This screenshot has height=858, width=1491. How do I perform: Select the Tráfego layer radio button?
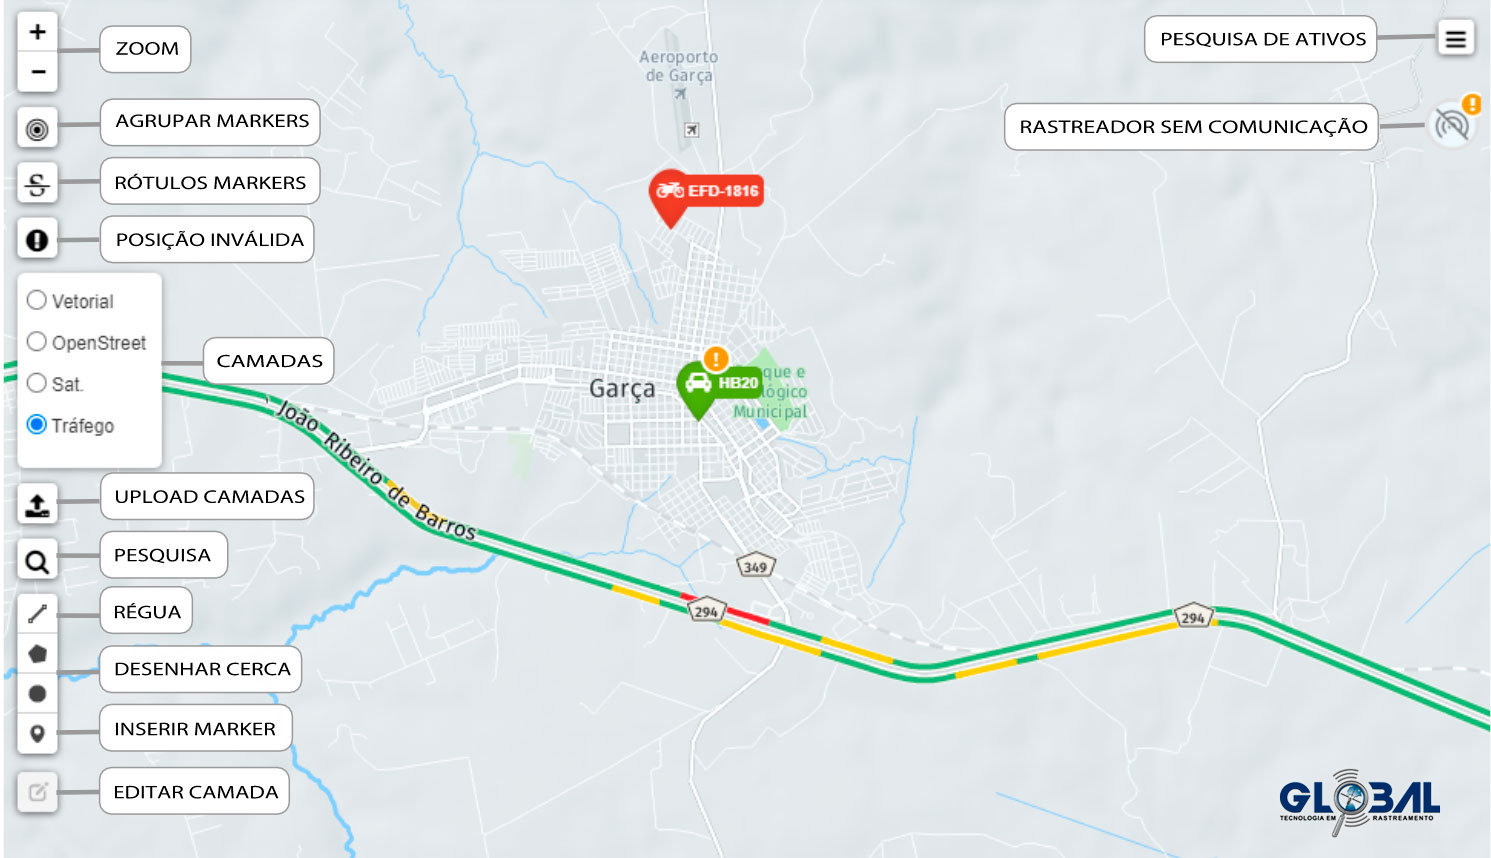(37, 424)
